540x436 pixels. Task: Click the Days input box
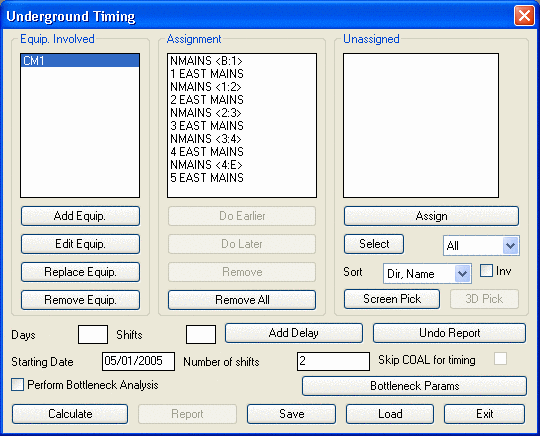[93, 334]
